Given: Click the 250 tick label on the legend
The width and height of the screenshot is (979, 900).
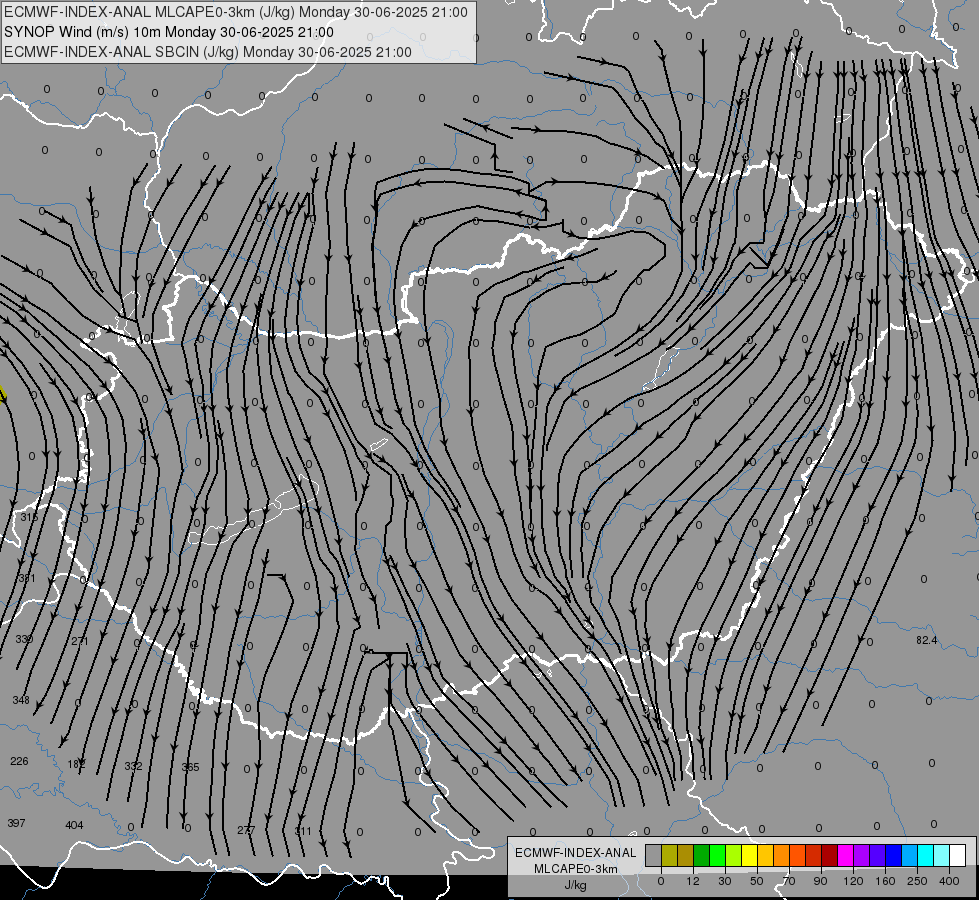Looking at the screenshot, I should click(917, 881).
